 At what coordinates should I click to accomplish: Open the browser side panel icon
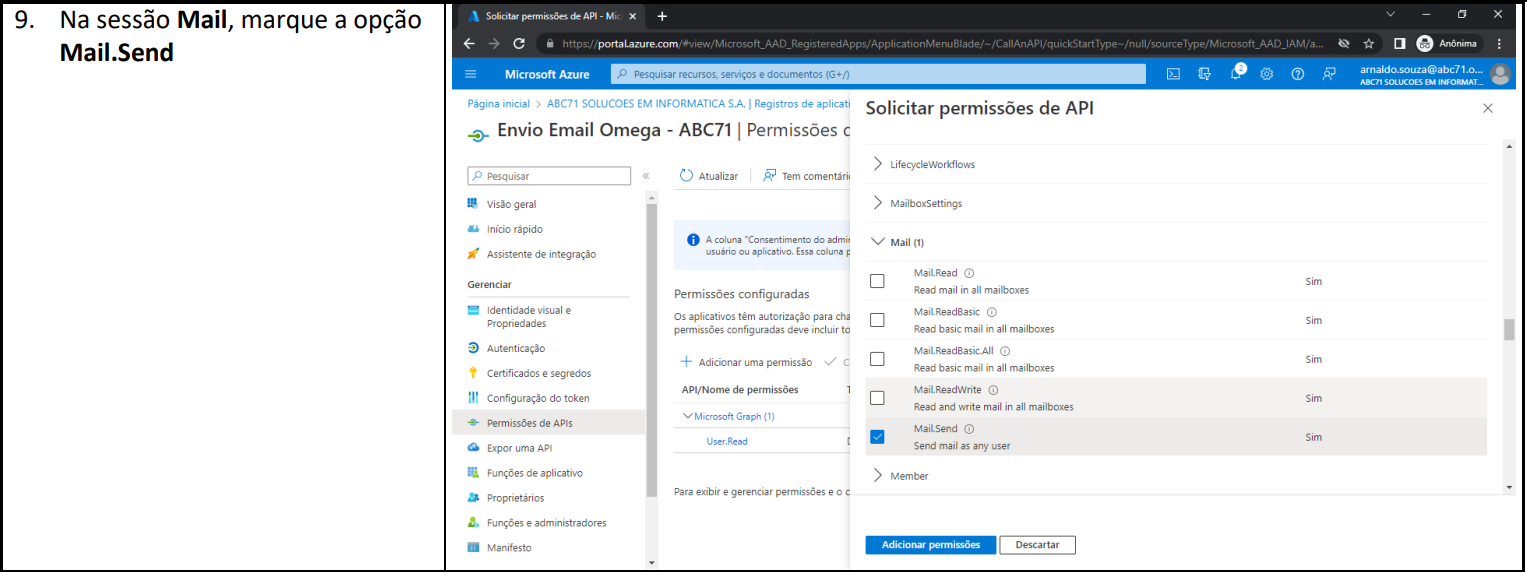click(x=1399, y=44)
